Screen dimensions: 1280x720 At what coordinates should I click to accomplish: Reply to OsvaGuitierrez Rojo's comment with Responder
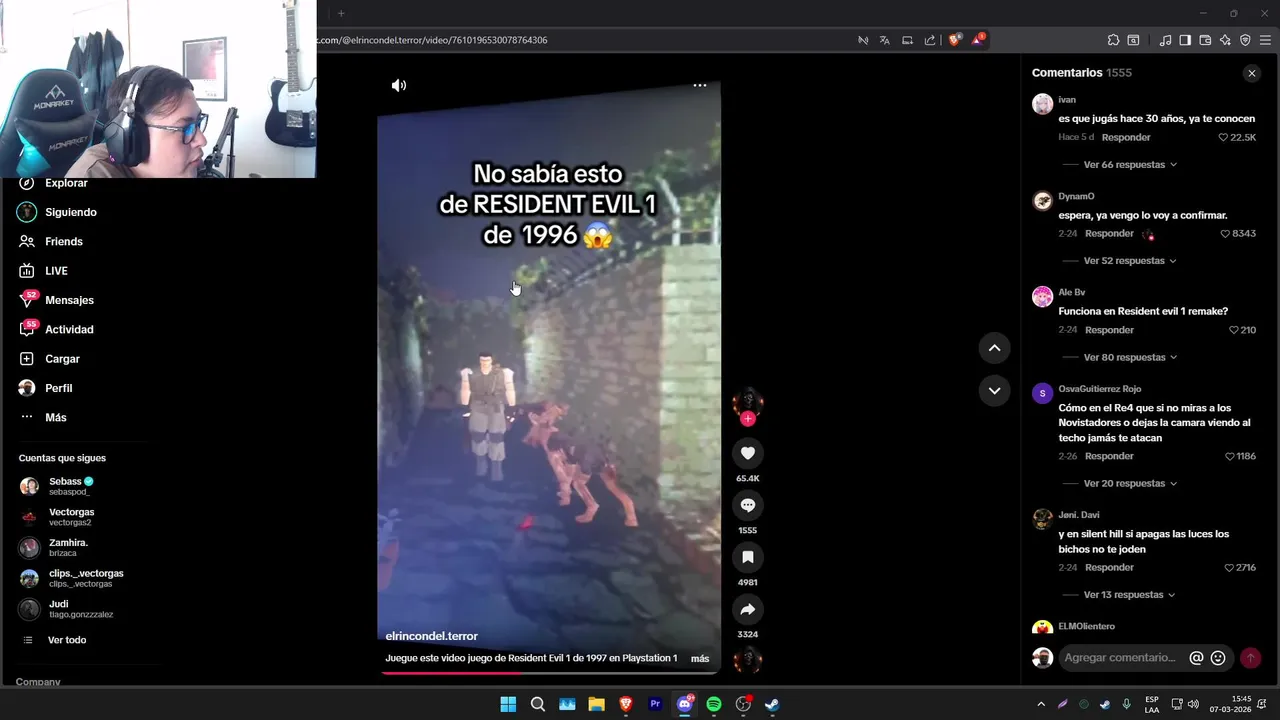(1109, 456)
